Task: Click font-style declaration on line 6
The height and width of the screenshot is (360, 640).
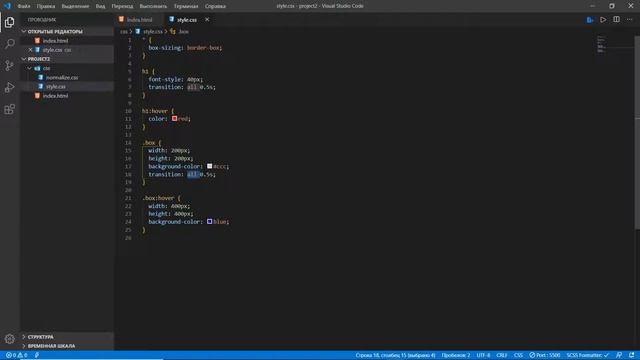Action: coord(175,79)
